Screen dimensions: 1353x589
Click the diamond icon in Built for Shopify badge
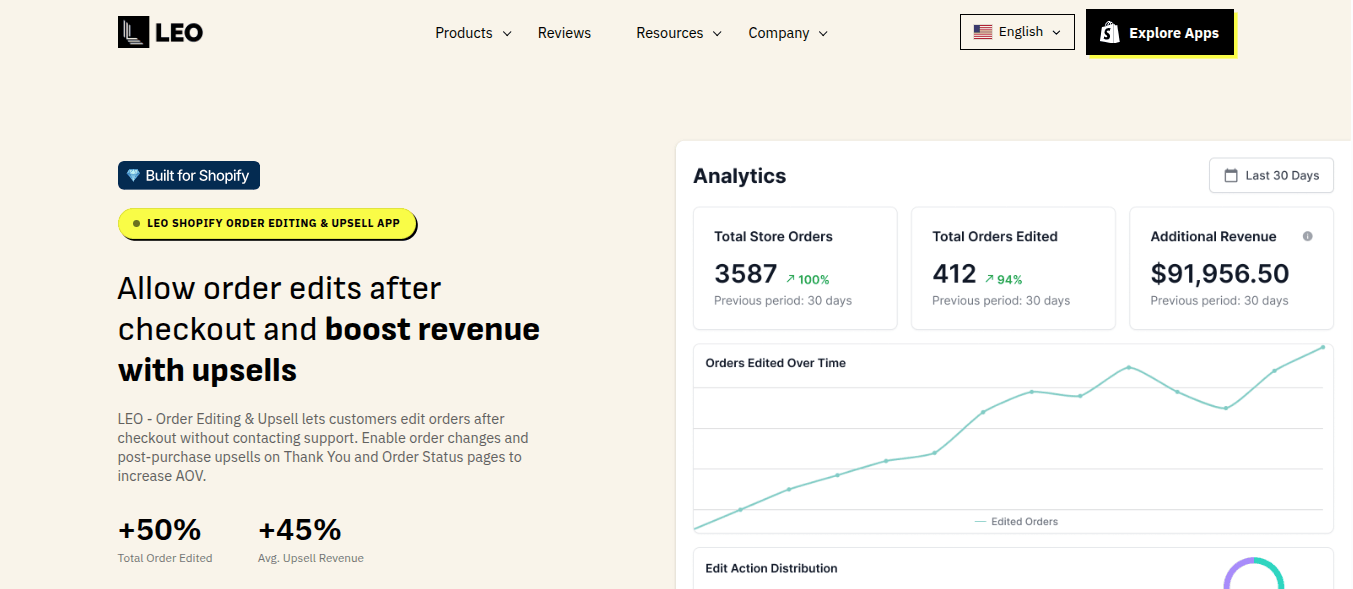pyautogui.click(x=133, y=176)
